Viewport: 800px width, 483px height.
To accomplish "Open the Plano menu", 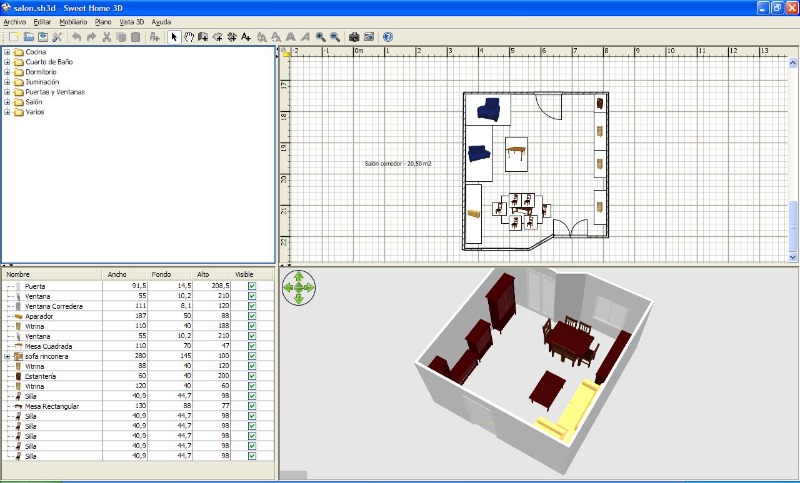I will [x=103, y=22].
